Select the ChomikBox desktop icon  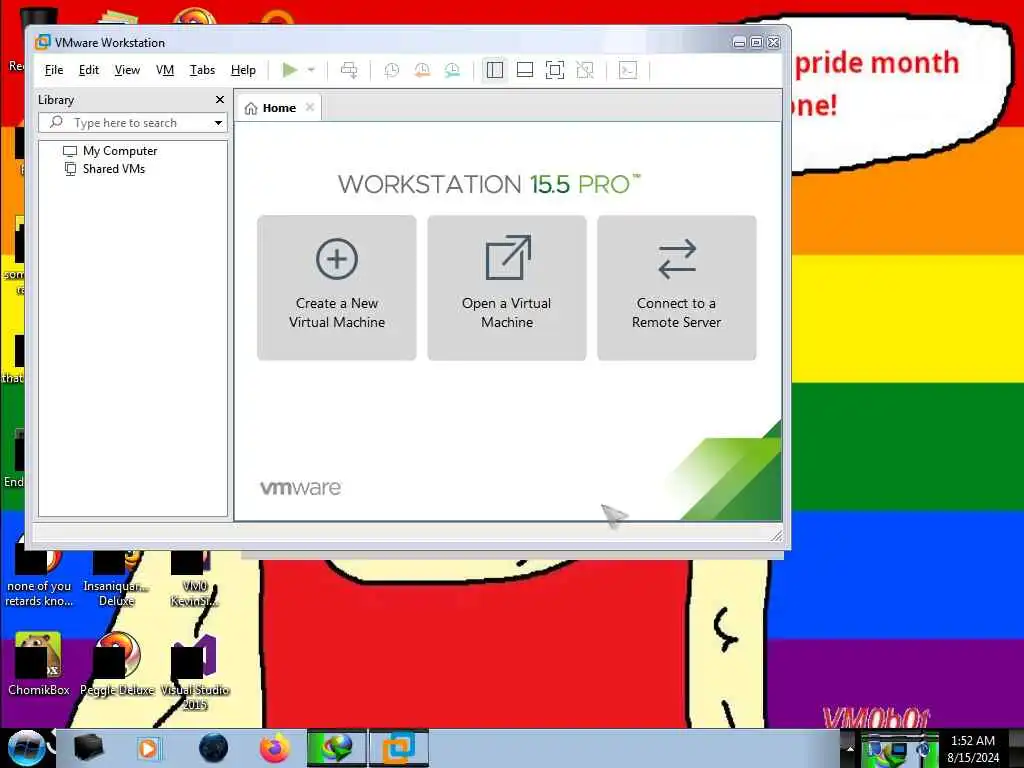pyautogui.click(x=39, y=664)
